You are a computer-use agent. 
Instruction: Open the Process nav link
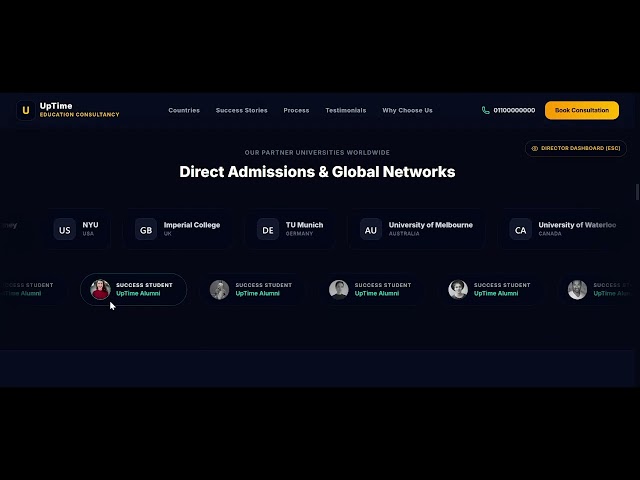(x=296, y=110)
